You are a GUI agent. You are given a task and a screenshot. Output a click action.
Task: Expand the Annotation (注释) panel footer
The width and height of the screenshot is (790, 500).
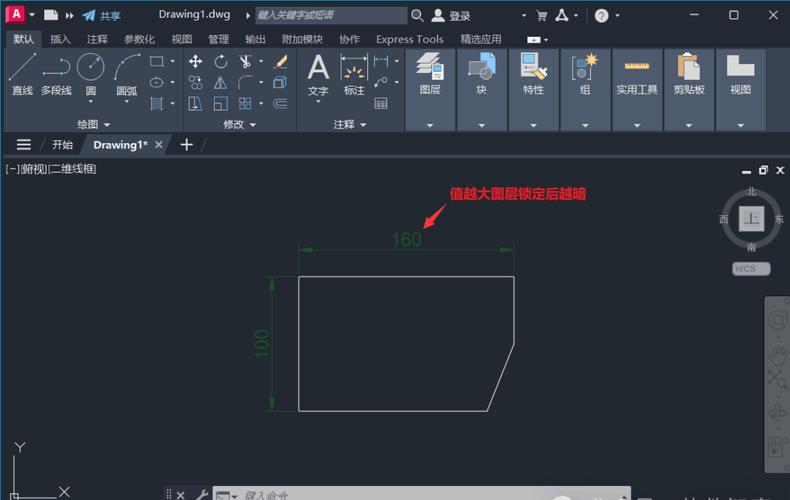coord(350,124)
